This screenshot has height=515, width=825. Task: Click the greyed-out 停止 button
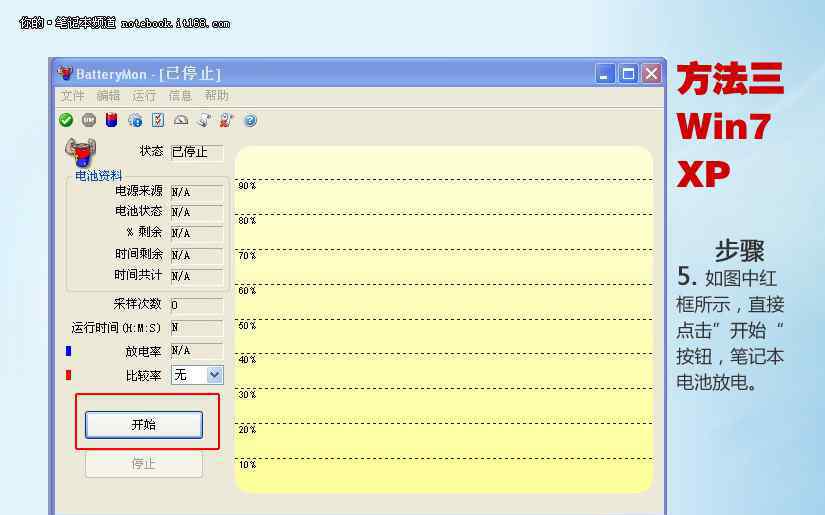(144, 464)
